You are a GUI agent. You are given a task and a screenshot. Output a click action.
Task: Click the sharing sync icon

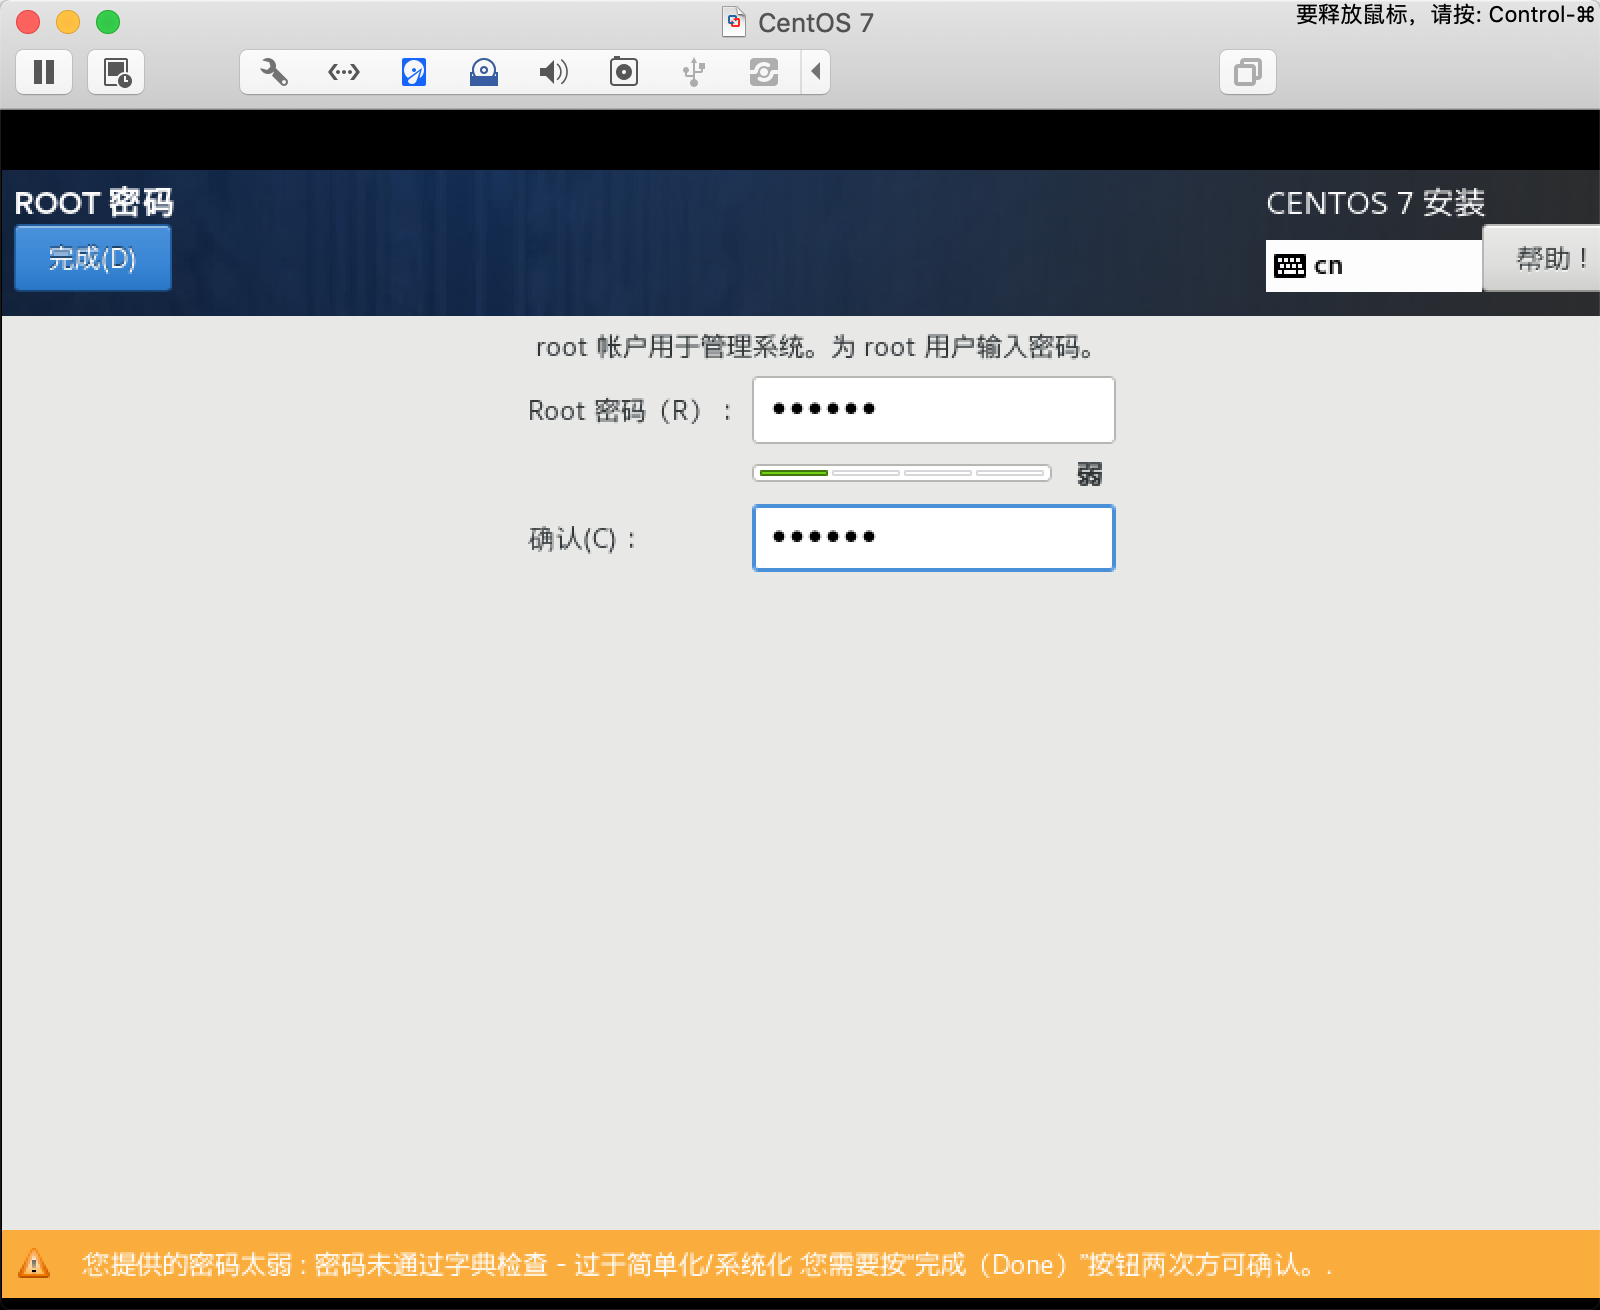coord(764,72)
